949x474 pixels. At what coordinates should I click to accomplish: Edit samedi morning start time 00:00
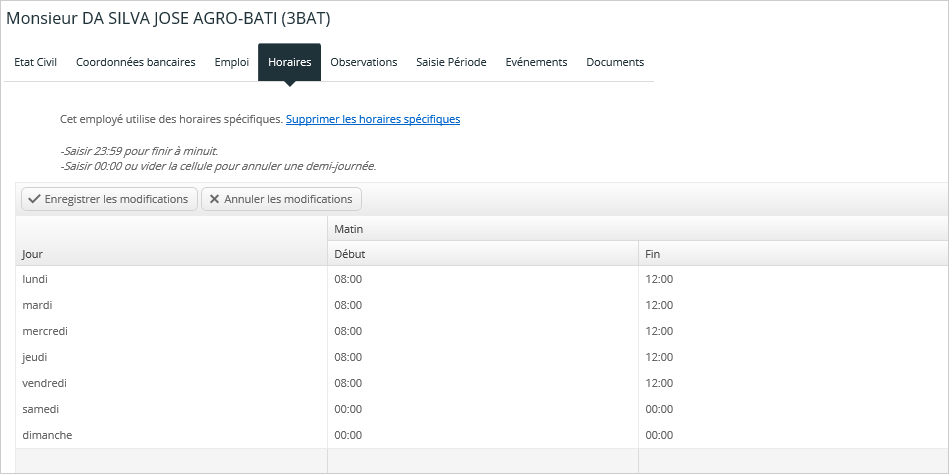point(483,409)
